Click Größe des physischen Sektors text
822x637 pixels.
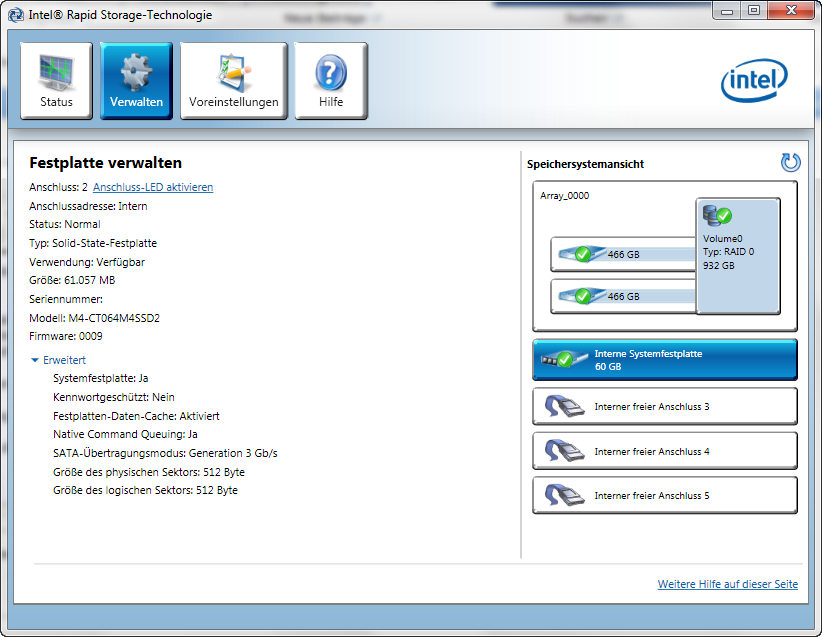point(149,472)
